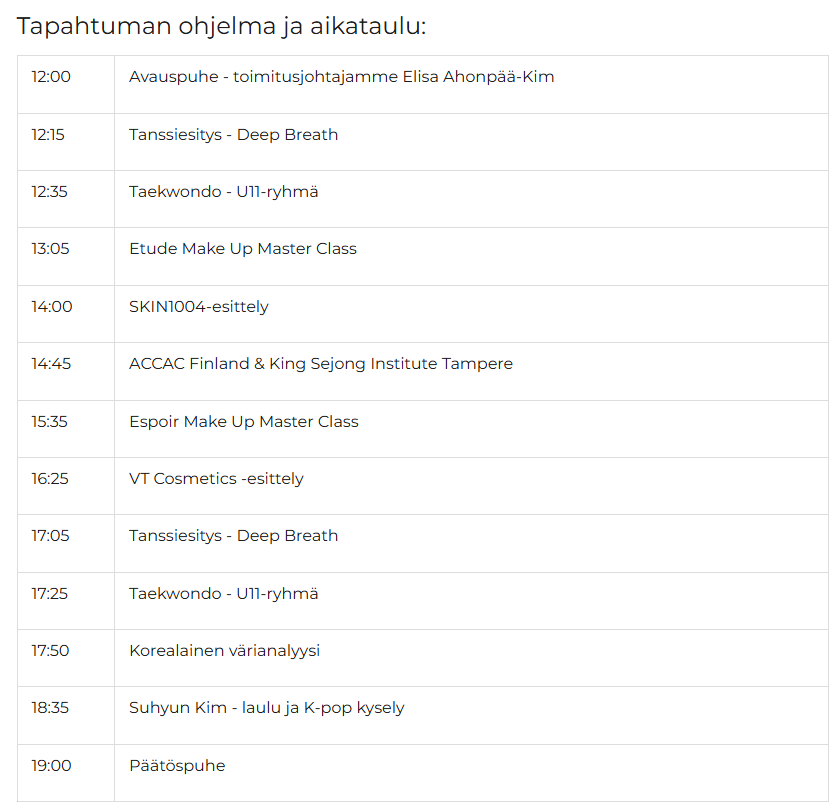This screenshot has width=840, height=809.
Task: Click the 19:00 time cell
Action: coord(66,773)
